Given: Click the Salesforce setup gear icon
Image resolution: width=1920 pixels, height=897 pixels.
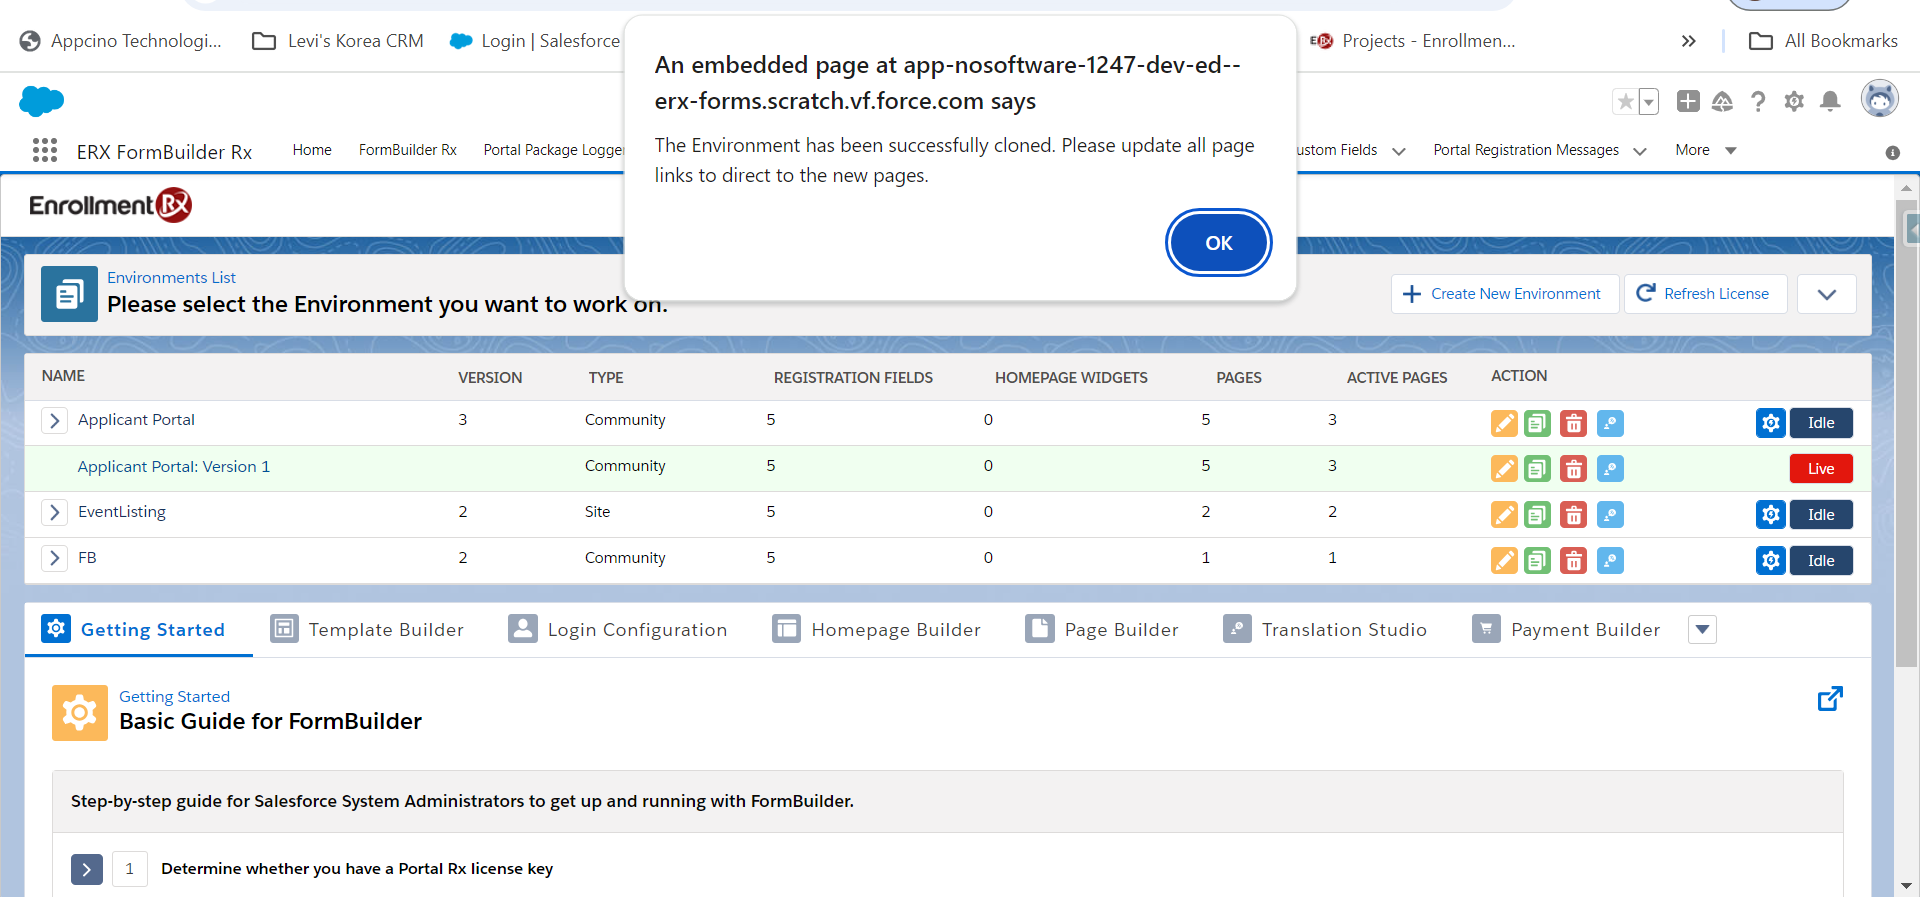Looking at the screenshot, I should 1794,101.
